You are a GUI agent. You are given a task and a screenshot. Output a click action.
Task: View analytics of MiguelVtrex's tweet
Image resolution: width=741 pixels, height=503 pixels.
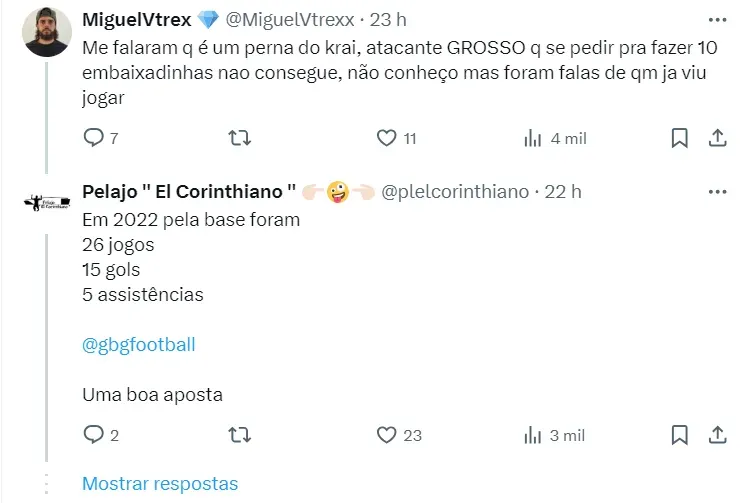(x=533, y=138)
